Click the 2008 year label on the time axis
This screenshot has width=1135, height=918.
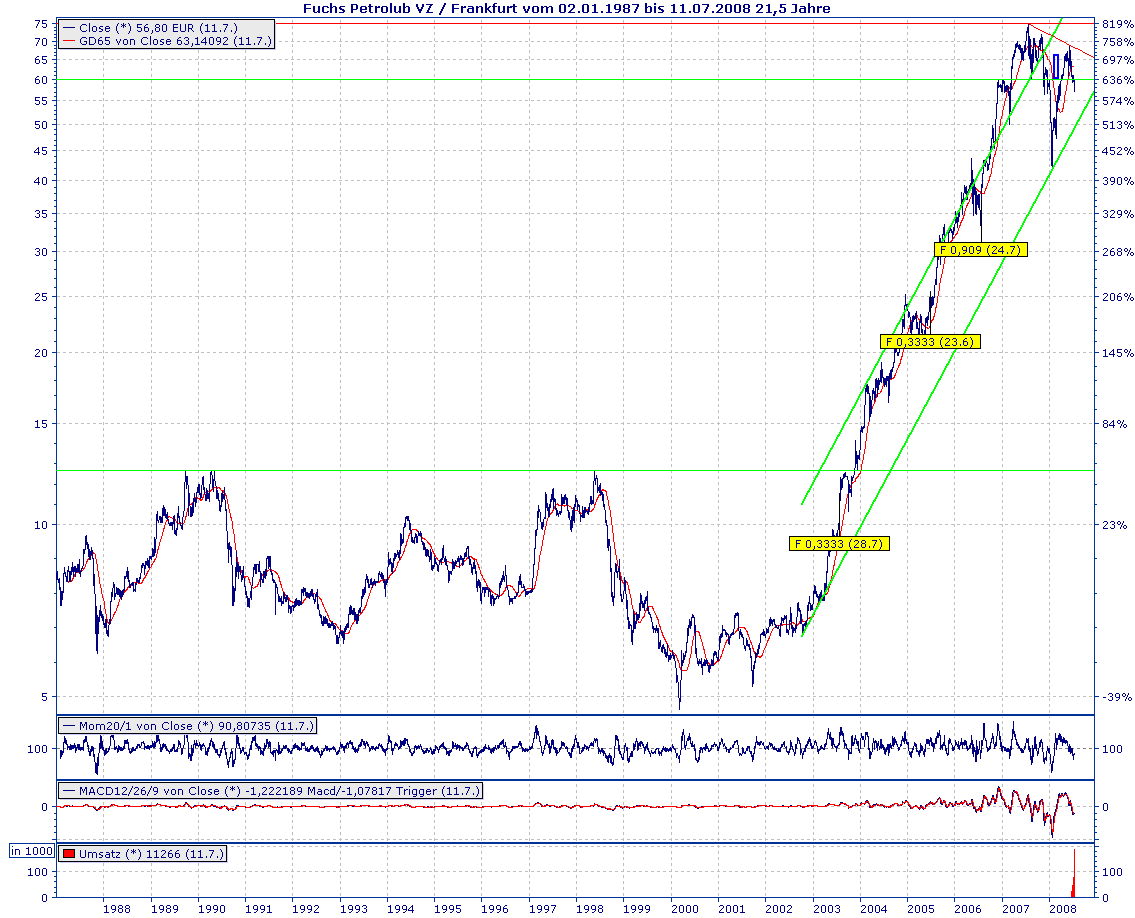[1062, 909]
